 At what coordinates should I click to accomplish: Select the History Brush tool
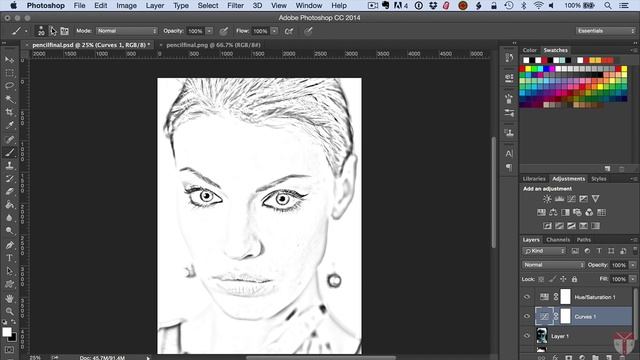(x=9, y=178)
